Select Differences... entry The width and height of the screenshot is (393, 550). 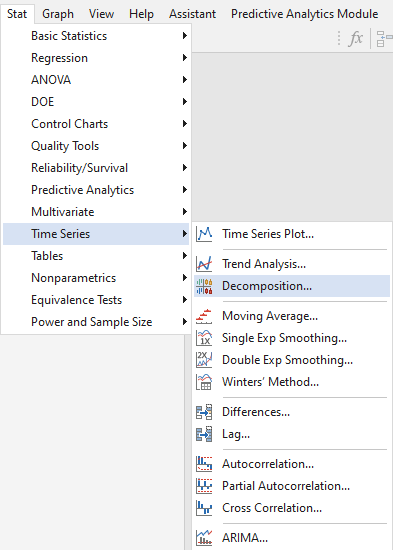[x=292, y=412]
